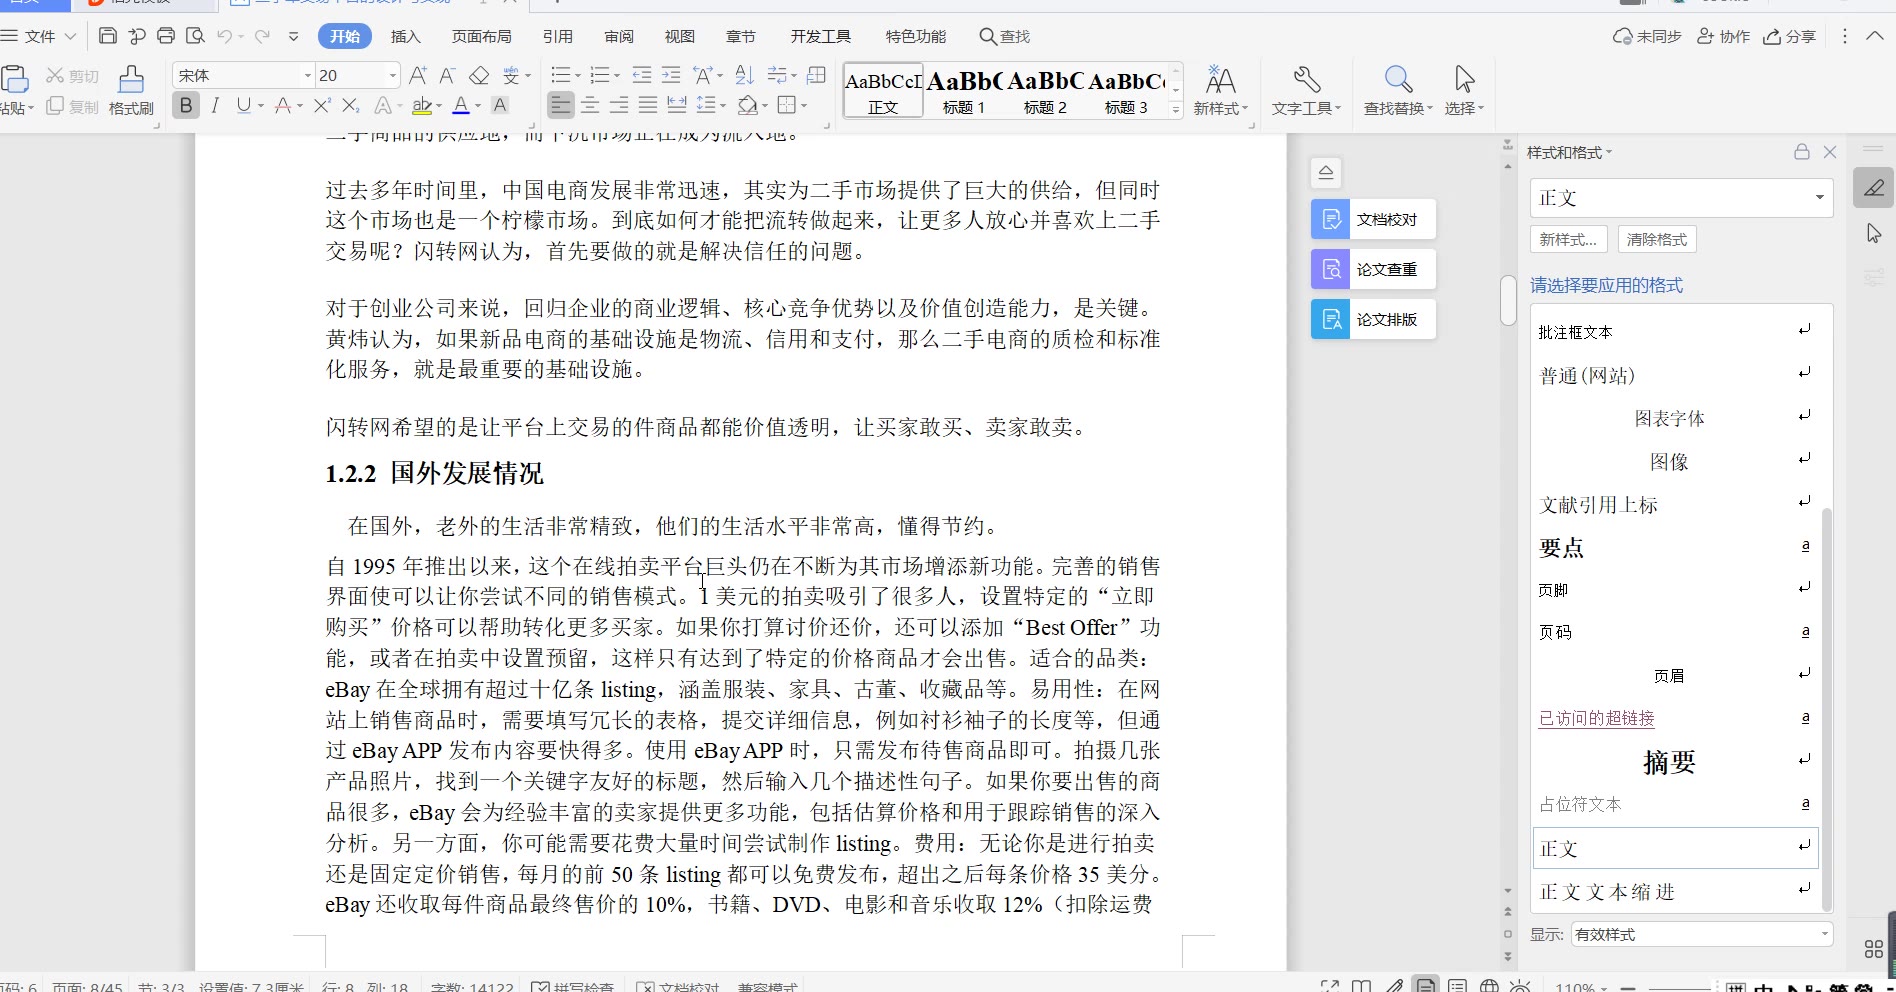Expand the font size dropdown showing 20

[392, 76]
